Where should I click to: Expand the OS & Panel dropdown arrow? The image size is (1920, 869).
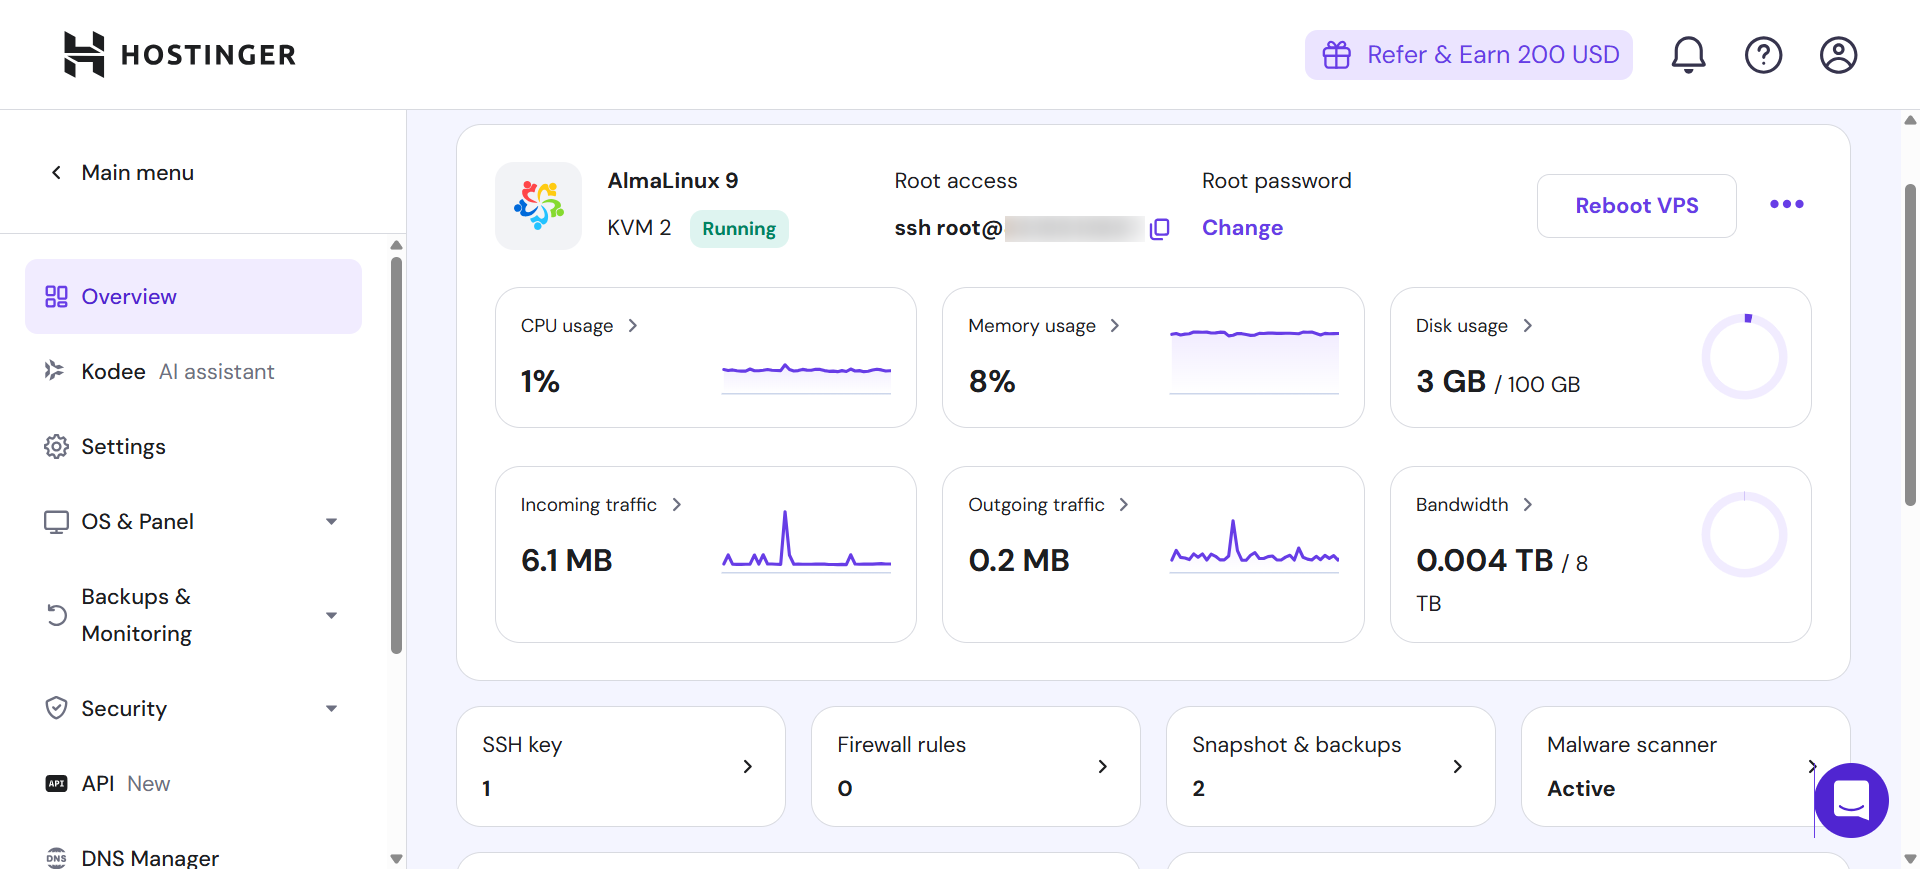[x=332, y=522]
